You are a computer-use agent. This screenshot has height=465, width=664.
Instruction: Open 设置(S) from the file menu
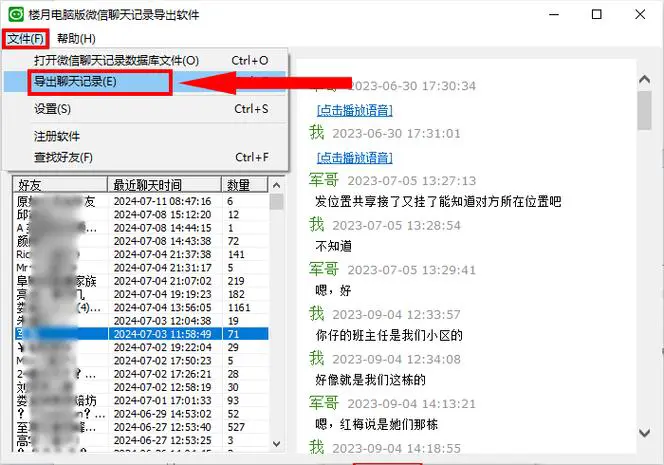pyautogui.click(x=145, y=109)
